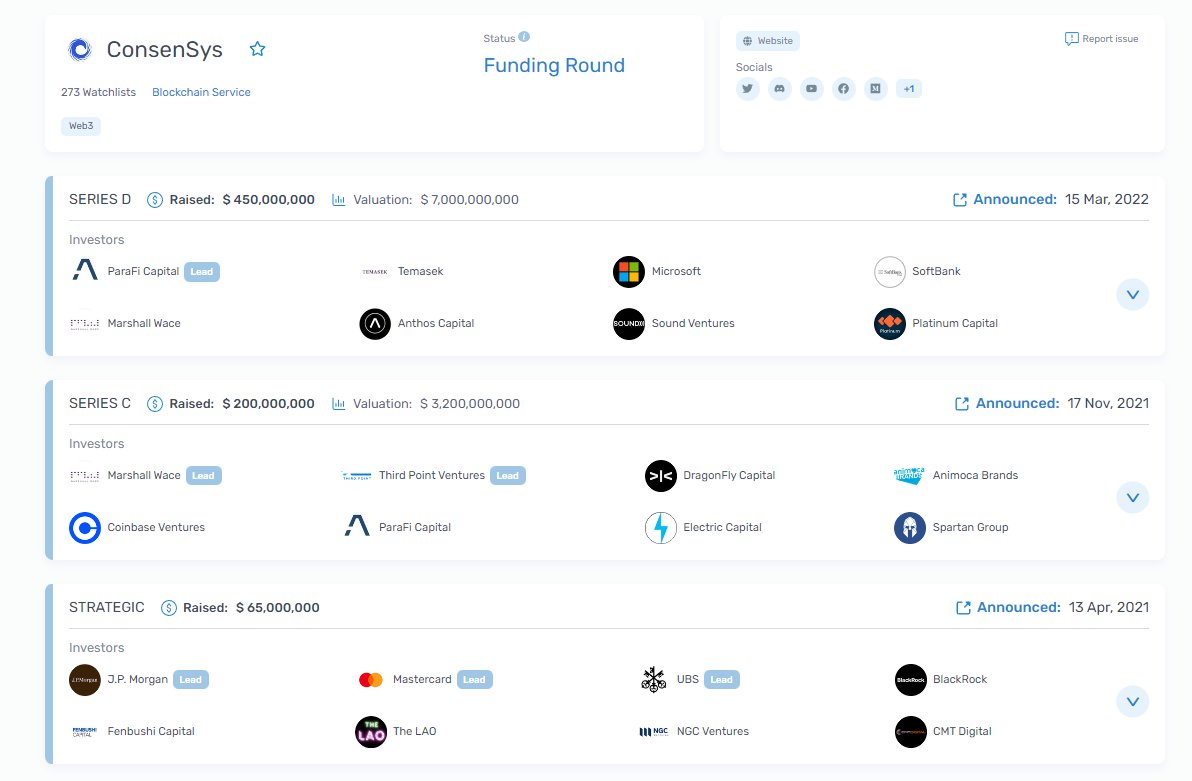Select Anthos Capital investor name
Image resolution: width=1192 pixels, height=781 pixels.
click(436, 323)
